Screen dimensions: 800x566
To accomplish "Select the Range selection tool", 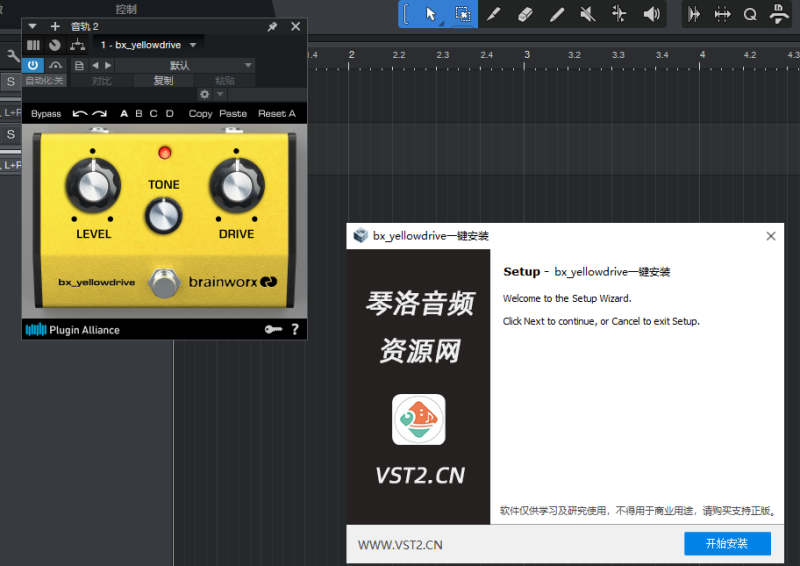I will click(x=463, y=14).
